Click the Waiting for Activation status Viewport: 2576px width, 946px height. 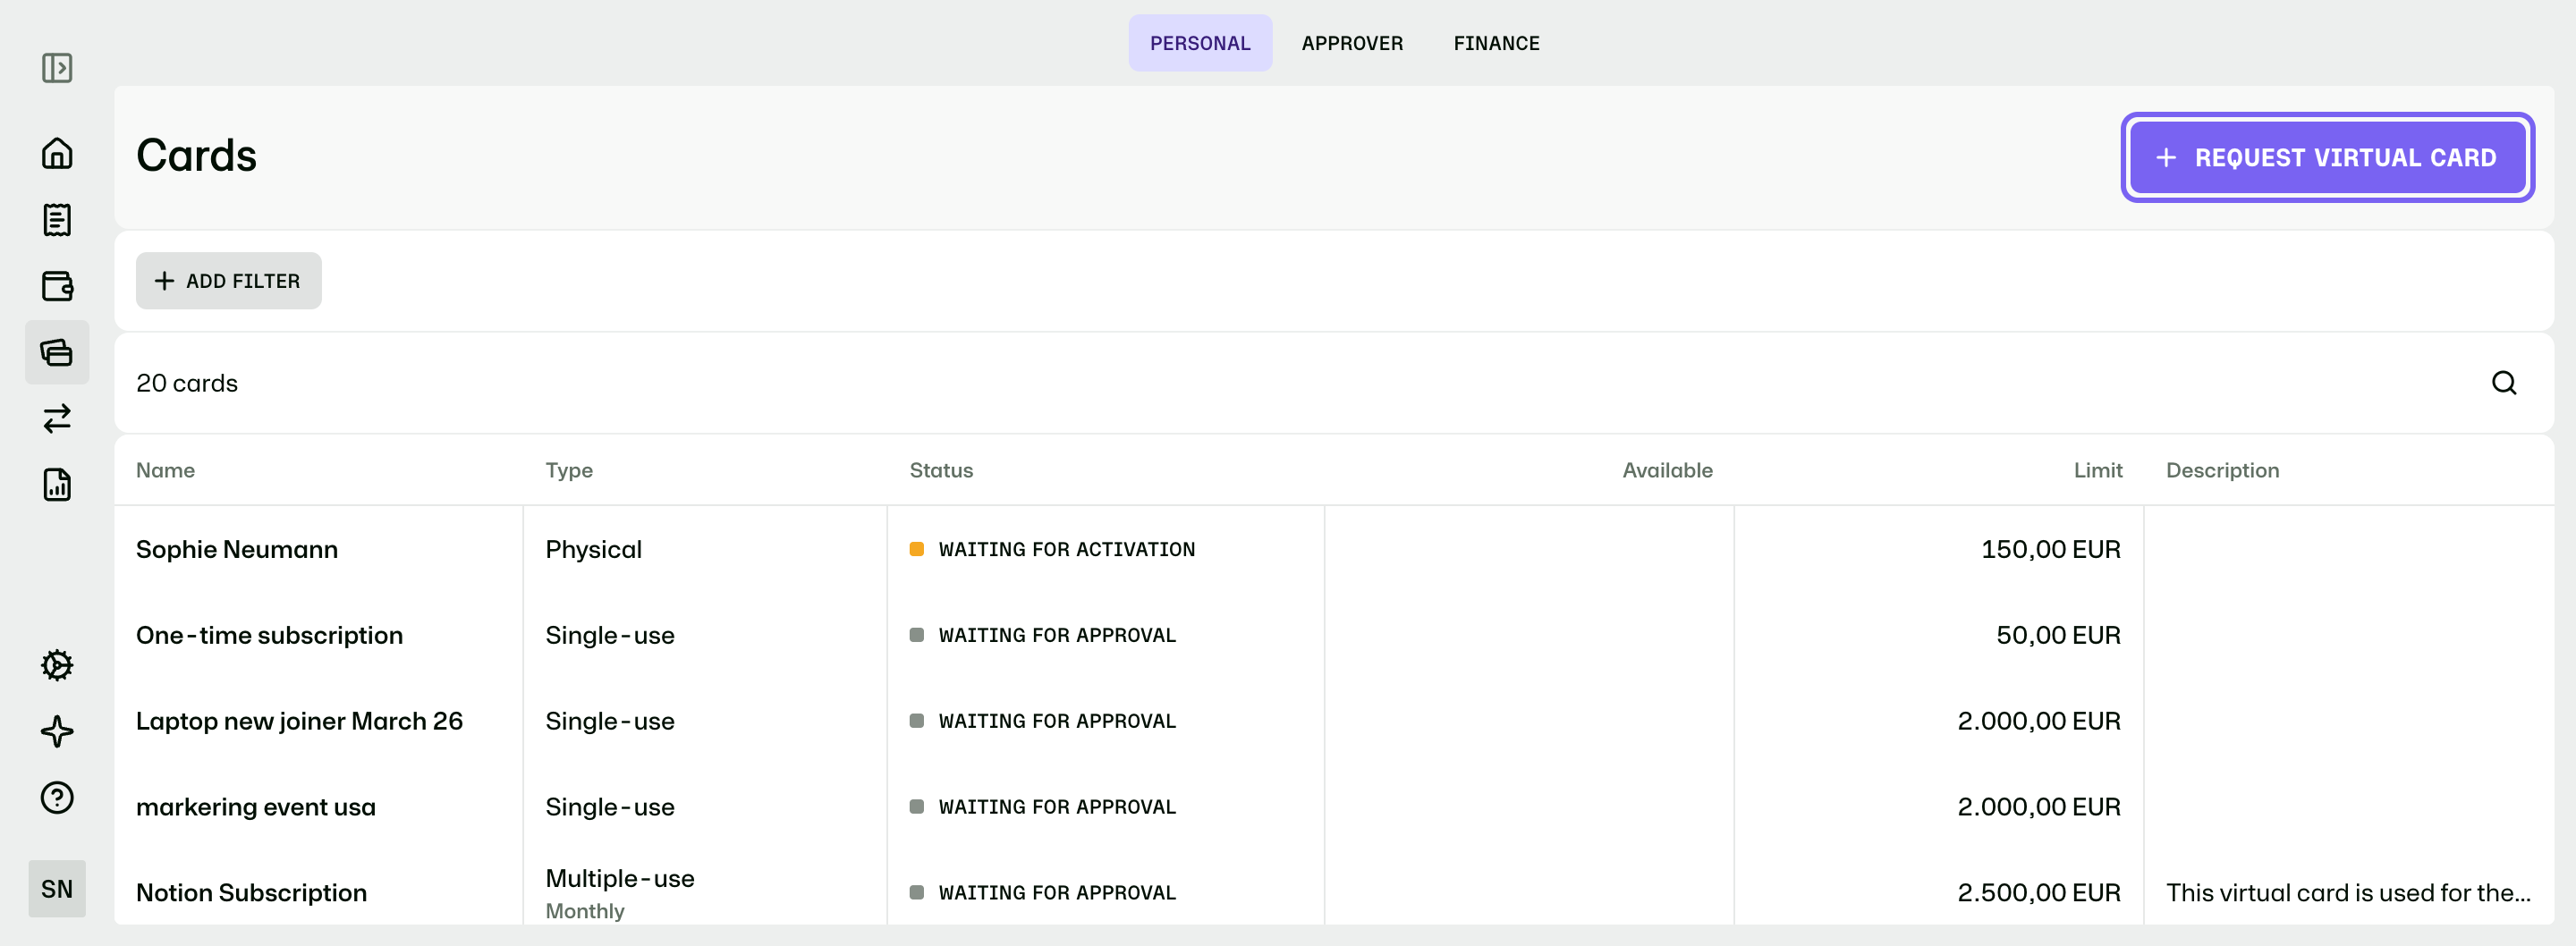click(x=1052, y=549)
